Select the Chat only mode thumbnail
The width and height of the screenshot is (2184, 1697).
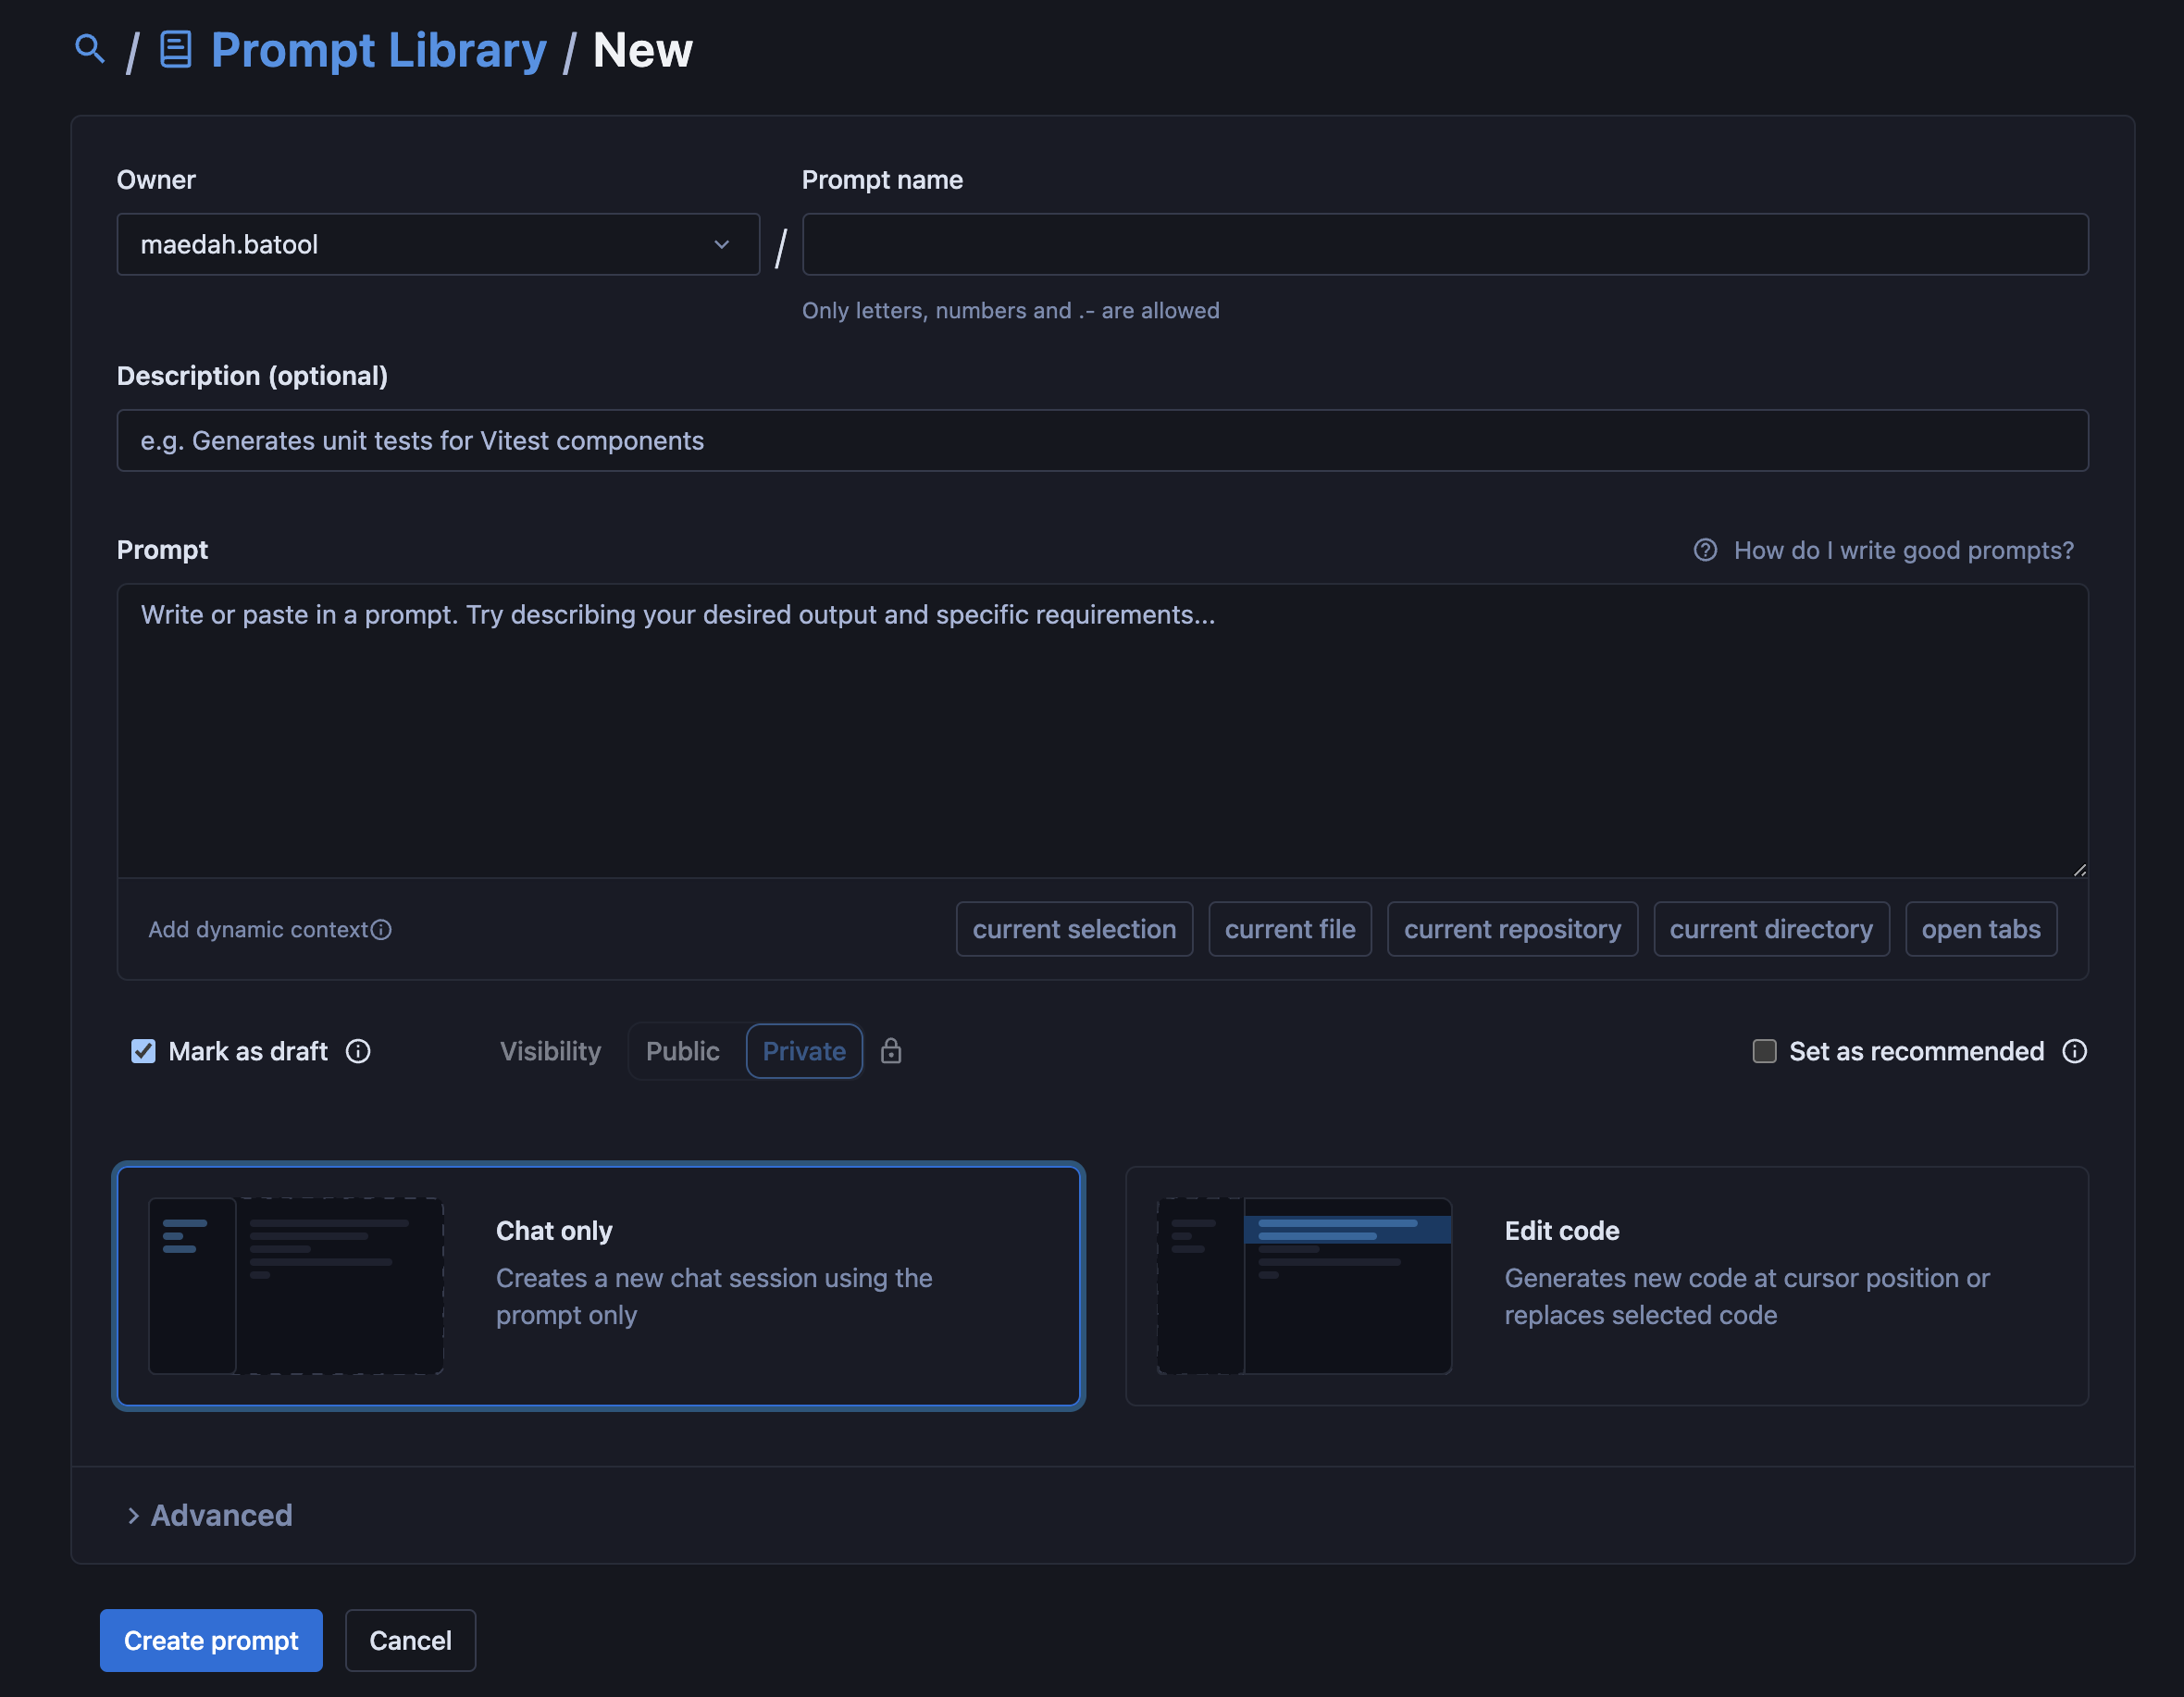pos(296,1285)
